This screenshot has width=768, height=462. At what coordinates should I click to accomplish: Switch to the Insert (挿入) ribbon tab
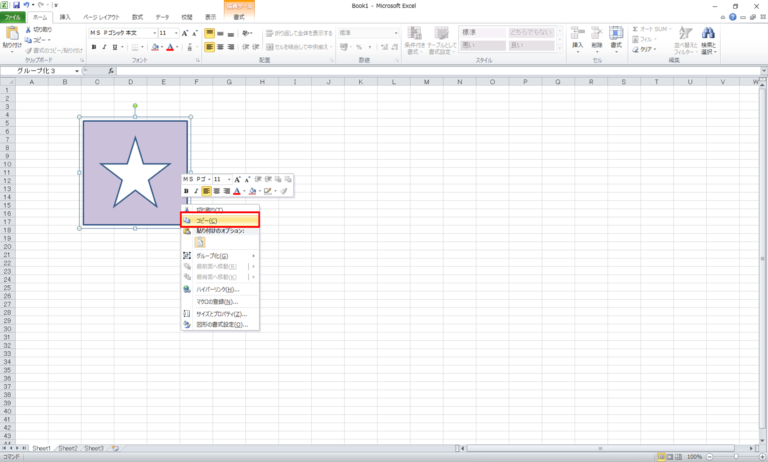pyautogui.click(x=65, y=17)
